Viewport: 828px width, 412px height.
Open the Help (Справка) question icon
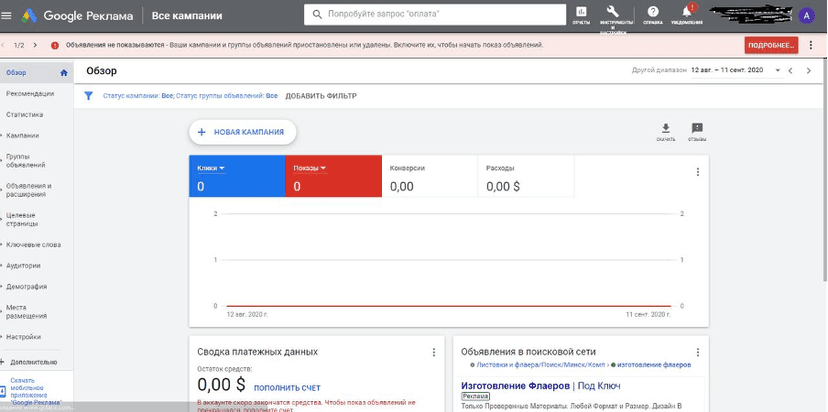tap(653, 14)
